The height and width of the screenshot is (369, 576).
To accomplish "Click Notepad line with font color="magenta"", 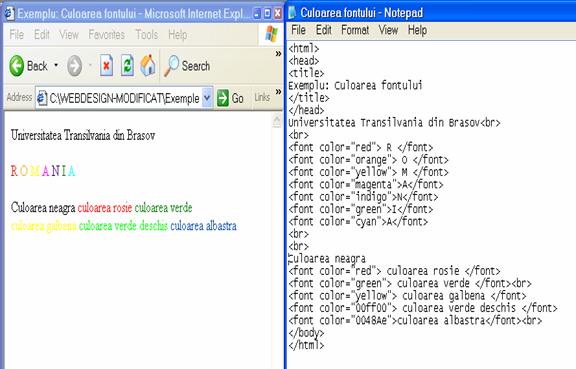I will 366,184.
